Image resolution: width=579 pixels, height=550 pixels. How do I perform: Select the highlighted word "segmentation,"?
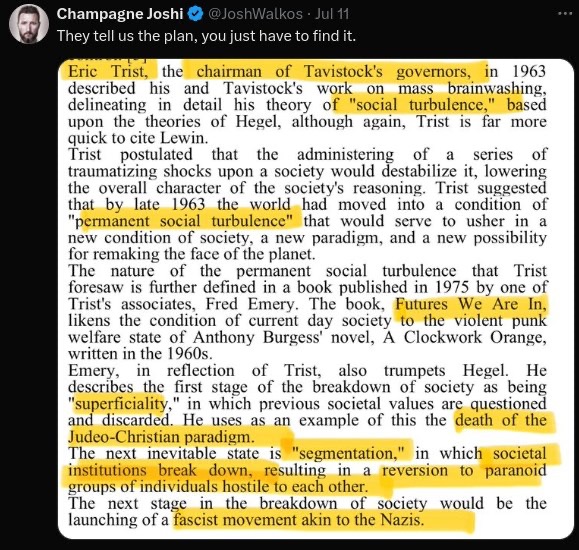[x=348, y=454]
